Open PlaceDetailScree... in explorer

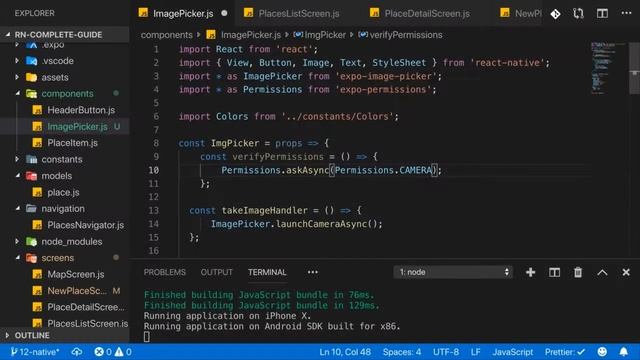point(86,307)
